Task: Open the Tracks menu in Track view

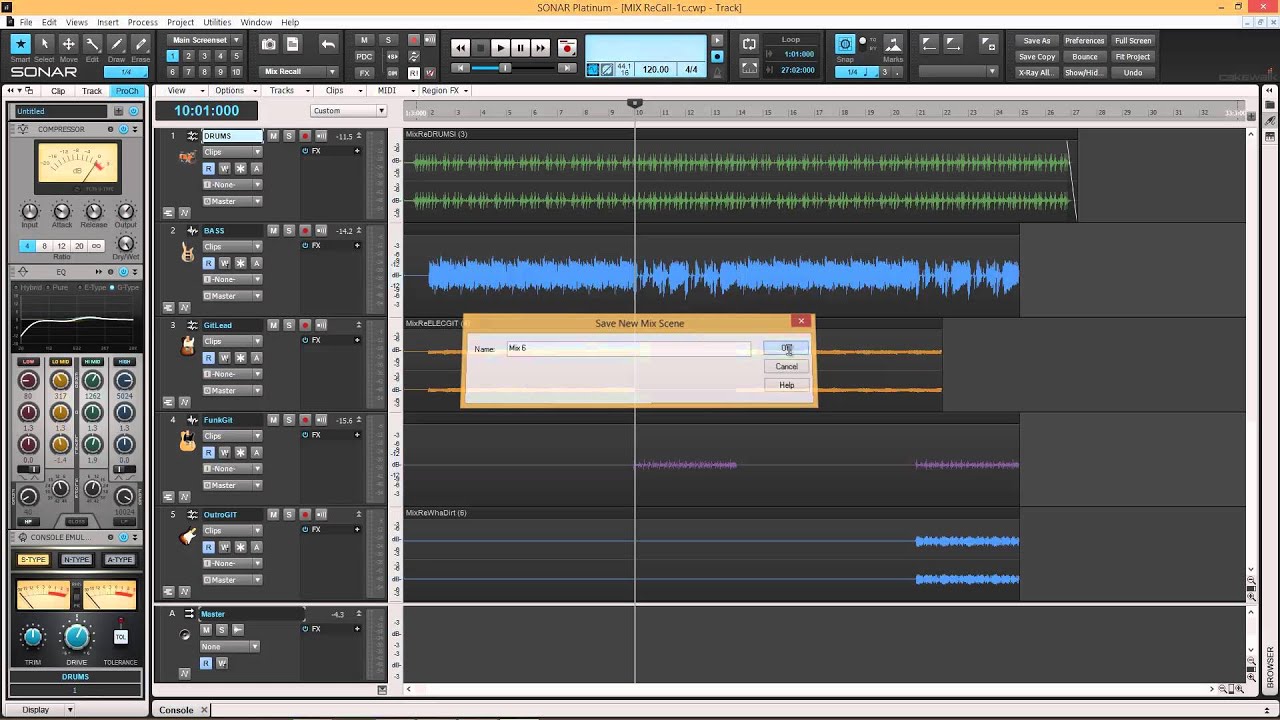Action: coord(287,90)
